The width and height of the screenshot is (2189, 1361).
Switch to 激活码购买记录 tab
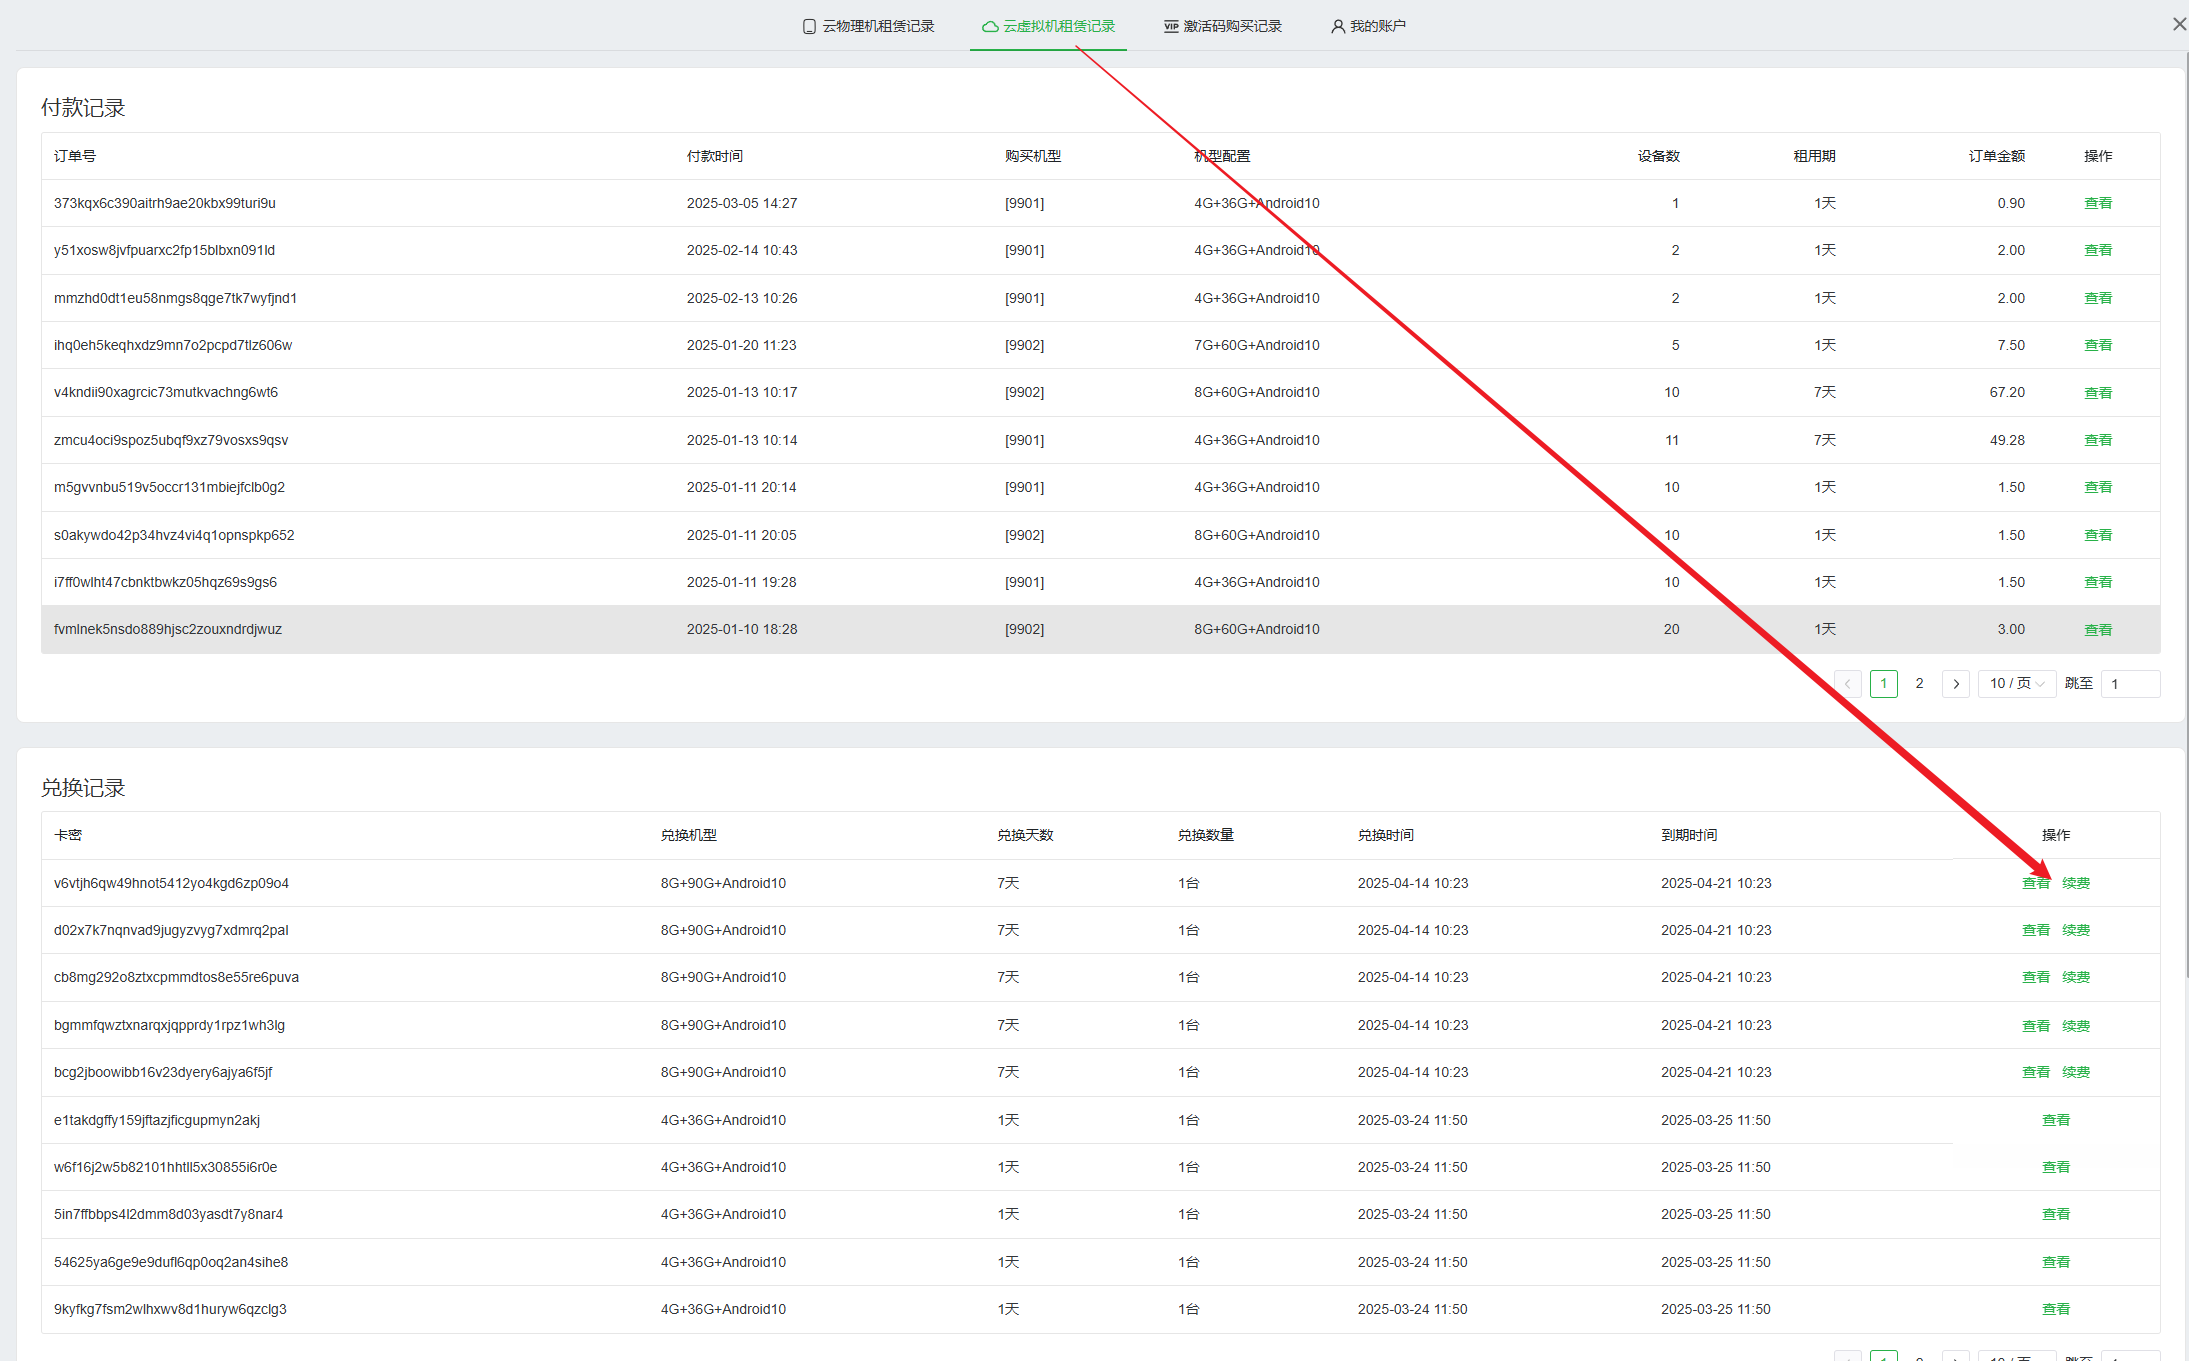coord(1222,26)
